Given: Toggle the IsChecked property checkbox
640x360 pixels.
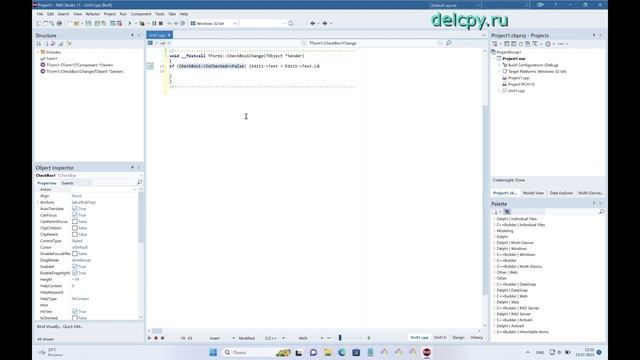Looking at the screenshot, I should [75, 318].
